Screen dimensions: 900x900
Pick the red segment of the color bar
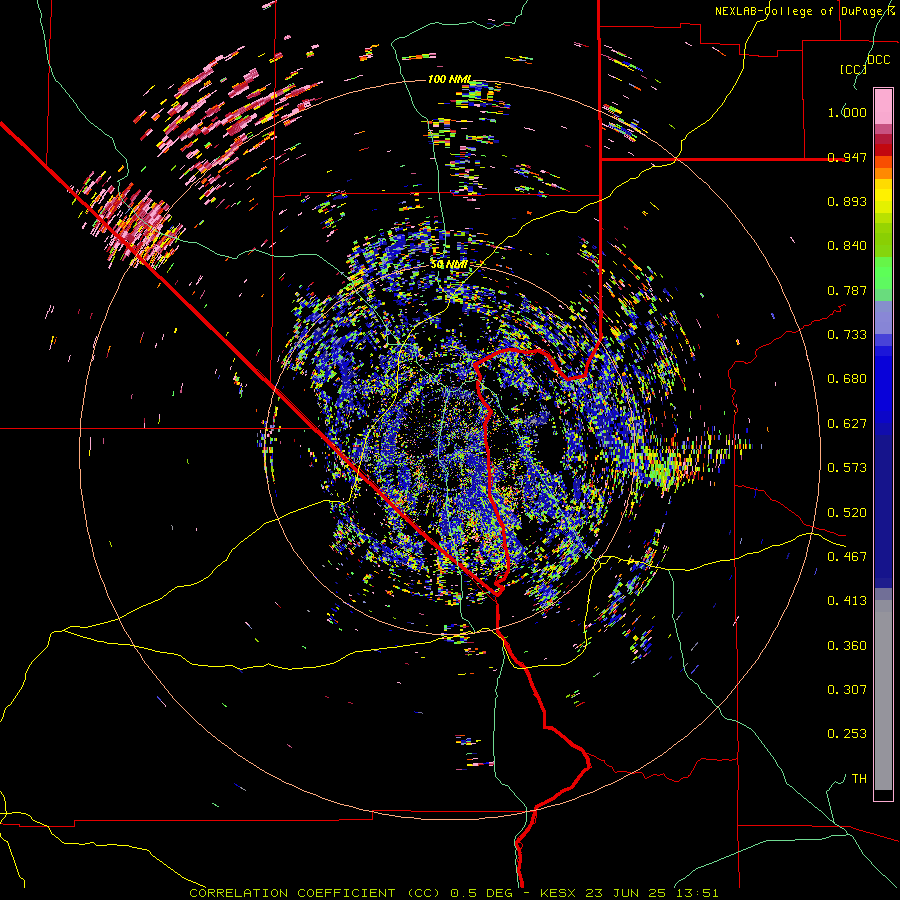(x=883, y=150)
